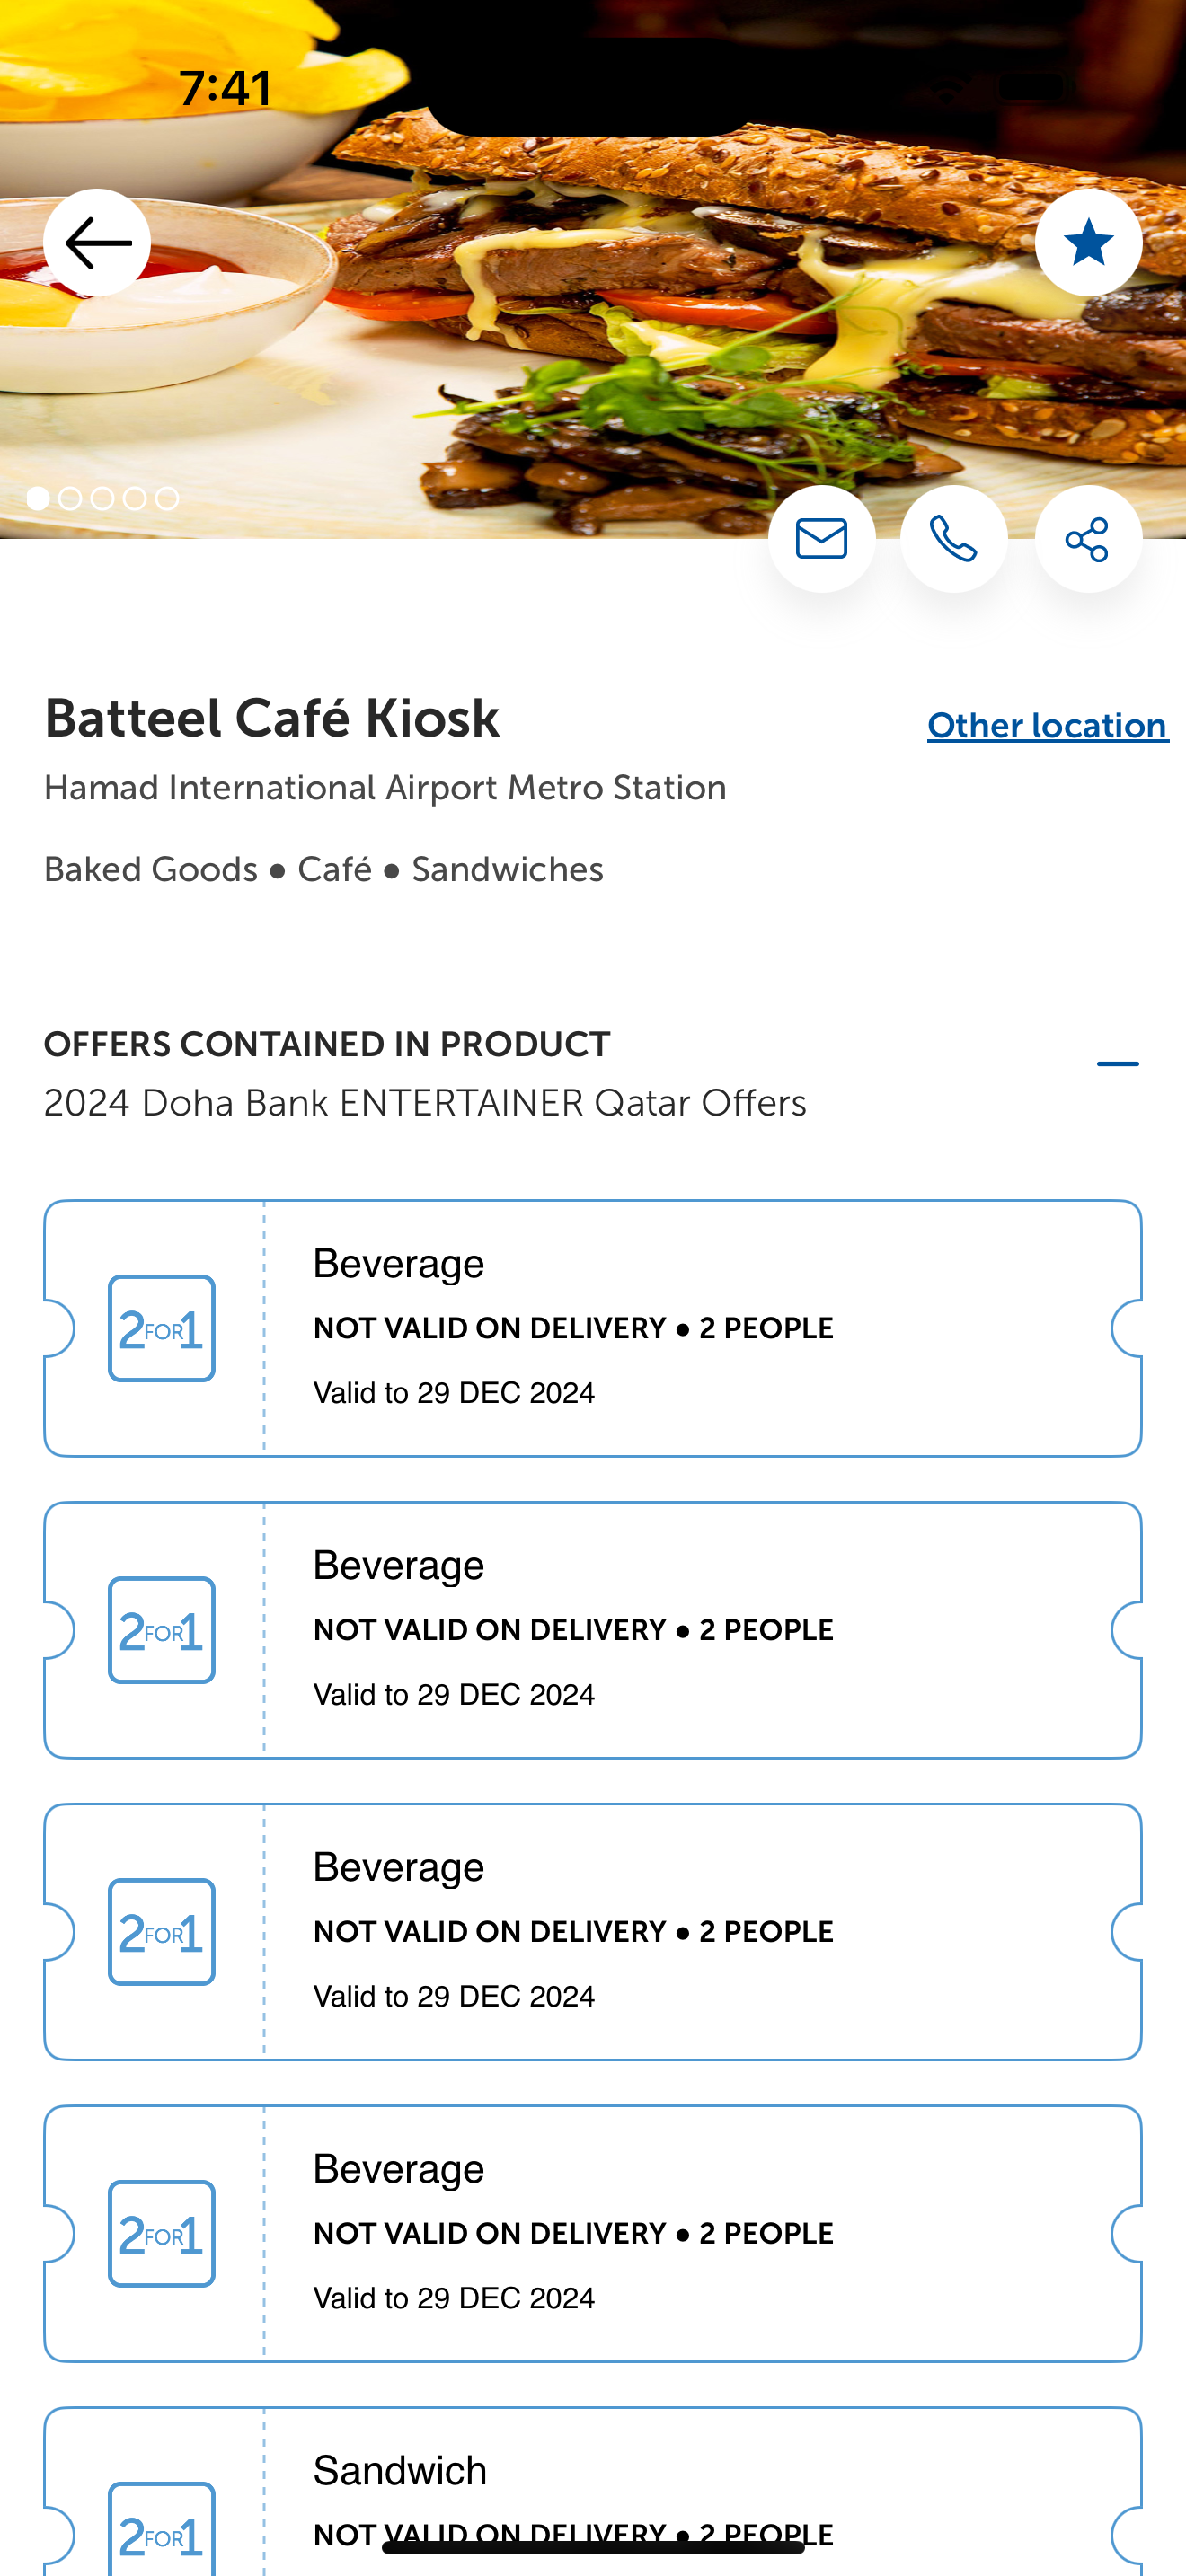Tap the 2-for-1 icon on first Beverage offer

tap(161, 1329)
